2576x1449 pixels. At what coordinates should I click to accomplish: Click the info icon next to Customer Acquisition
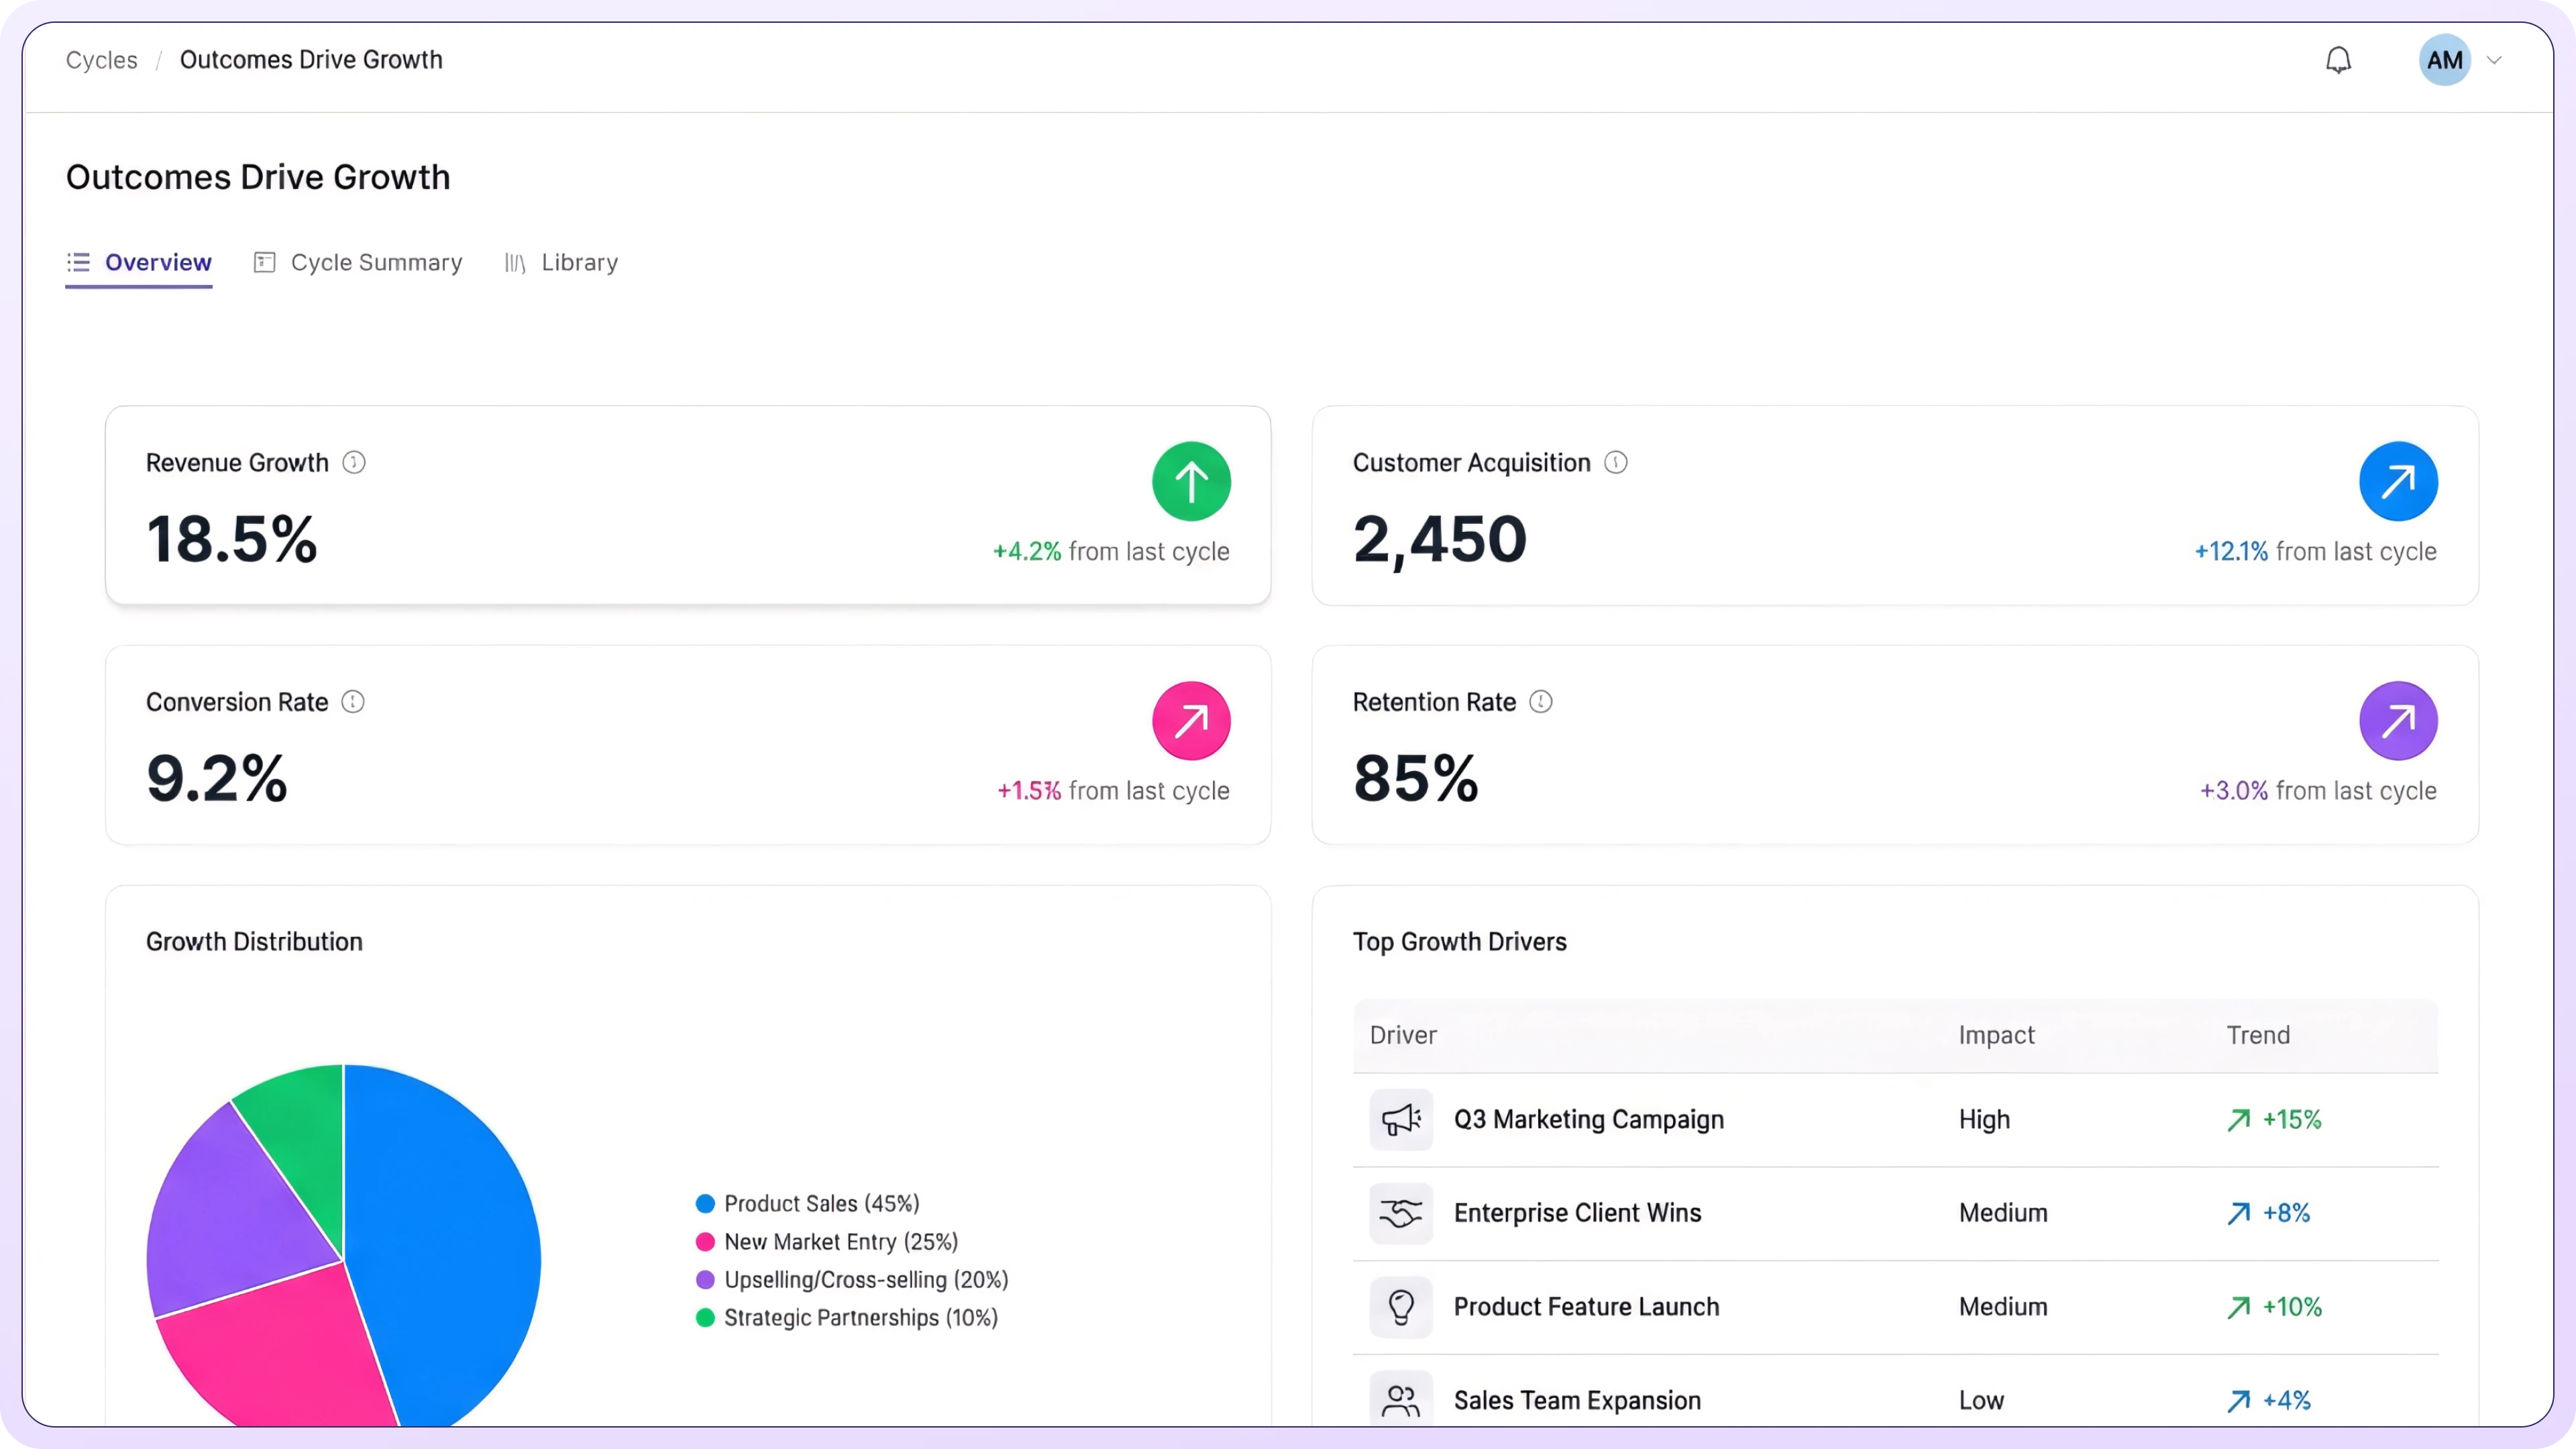1616,462
